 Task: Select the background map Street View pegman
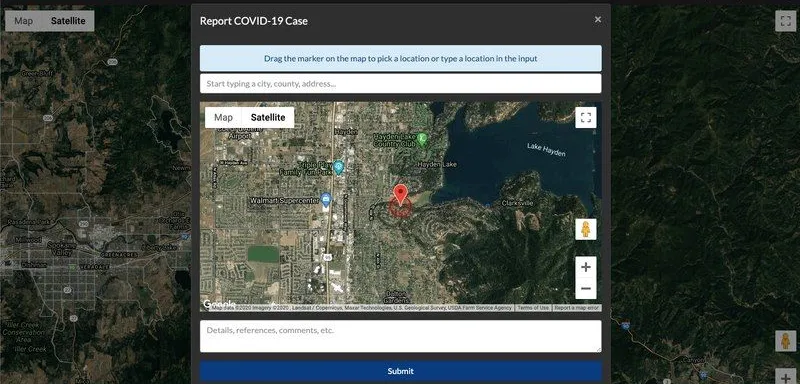pyautogui.click(x=786, y=341)
